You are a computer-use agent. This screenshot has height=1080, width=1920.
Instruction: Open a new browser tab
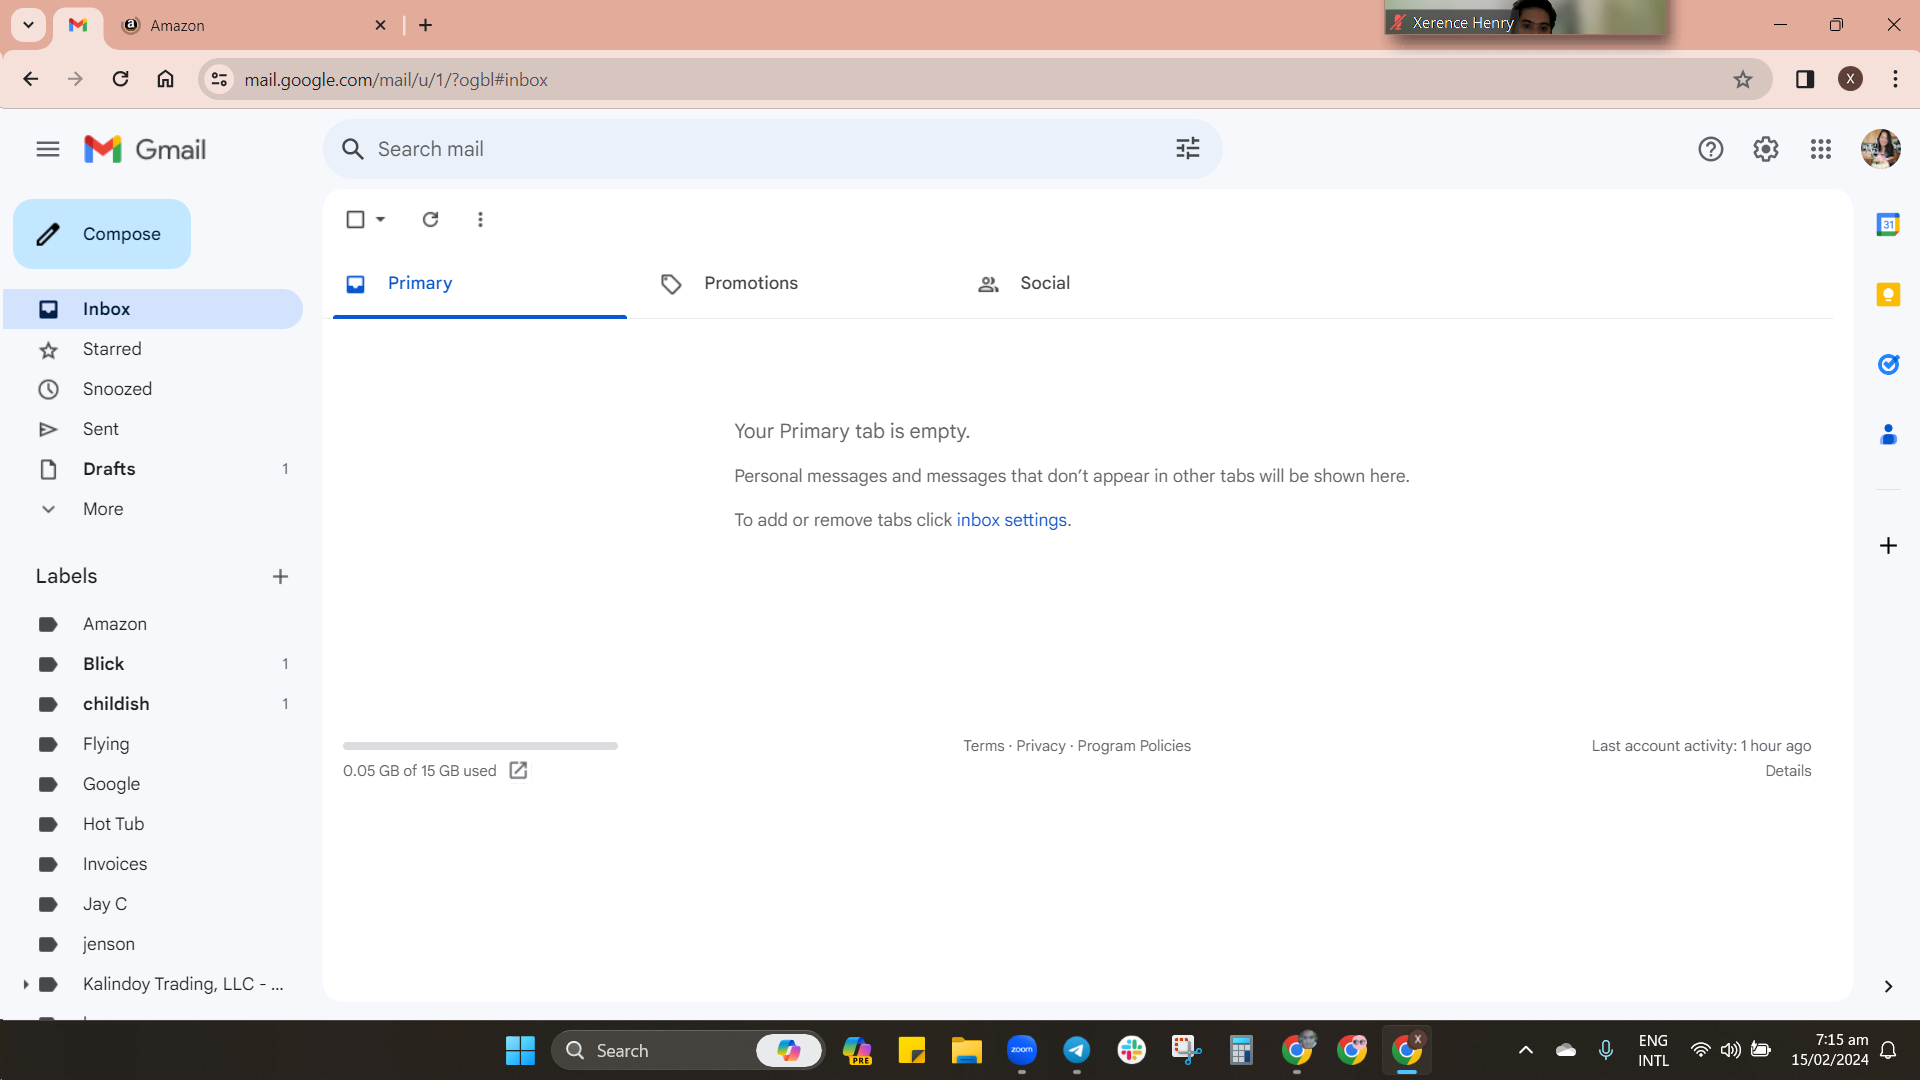point(425,25)
